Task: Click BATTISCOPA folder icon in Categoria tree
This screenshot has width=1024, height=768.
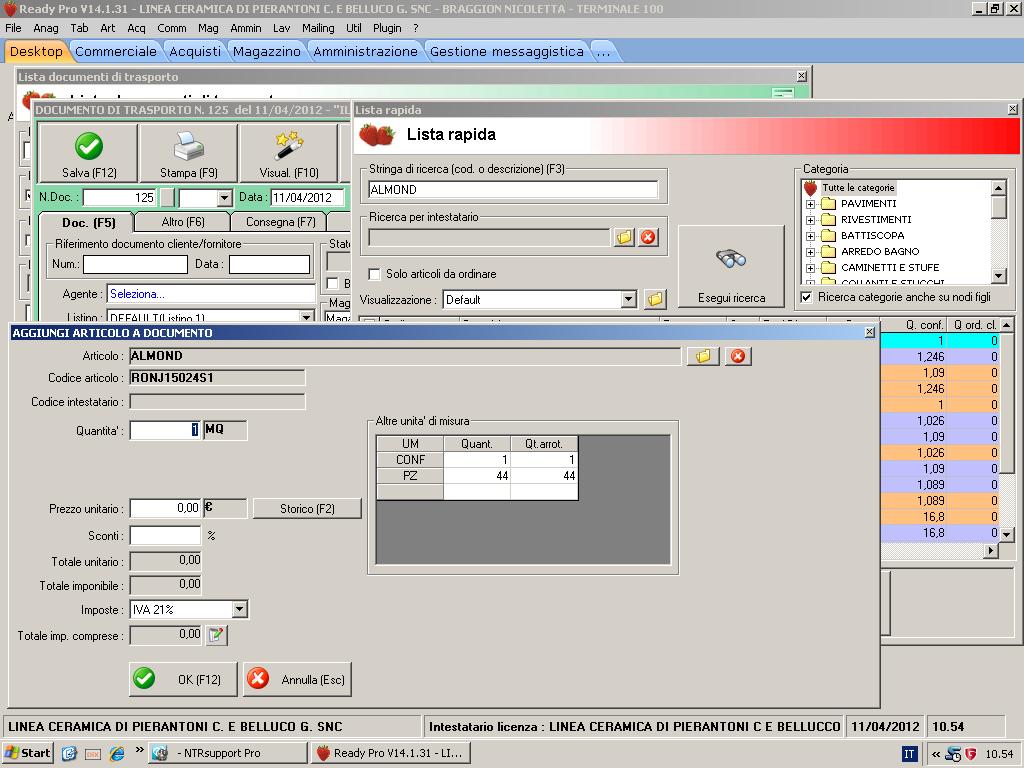Action: click(x=828, y=236)
